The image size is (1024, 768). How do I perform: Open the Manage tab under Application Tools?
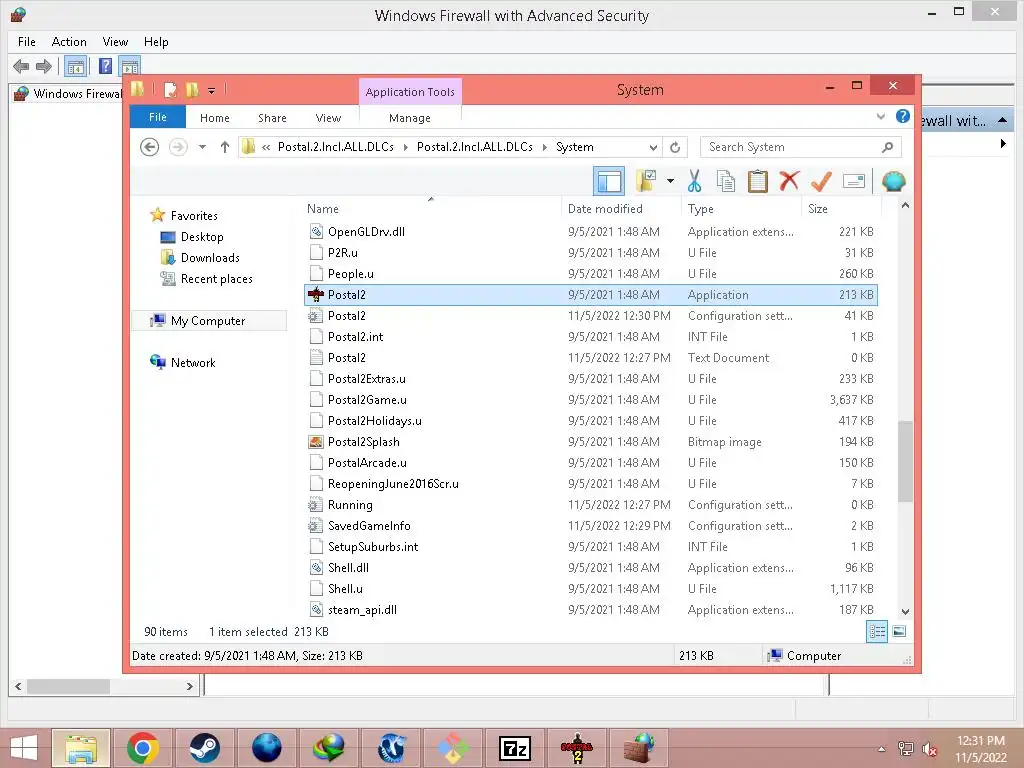(409, 118)
